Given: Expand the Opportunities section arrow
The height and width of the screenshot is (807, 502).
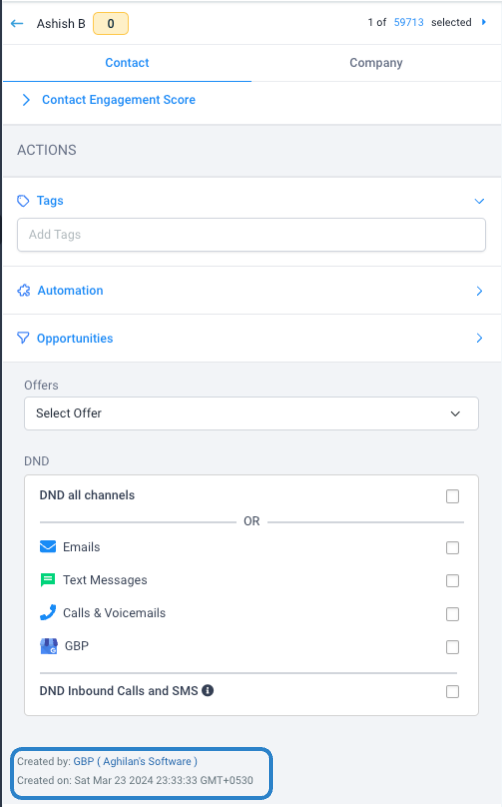Looking at the screenshot, I should pyautogui.click(x=479, y=338).
